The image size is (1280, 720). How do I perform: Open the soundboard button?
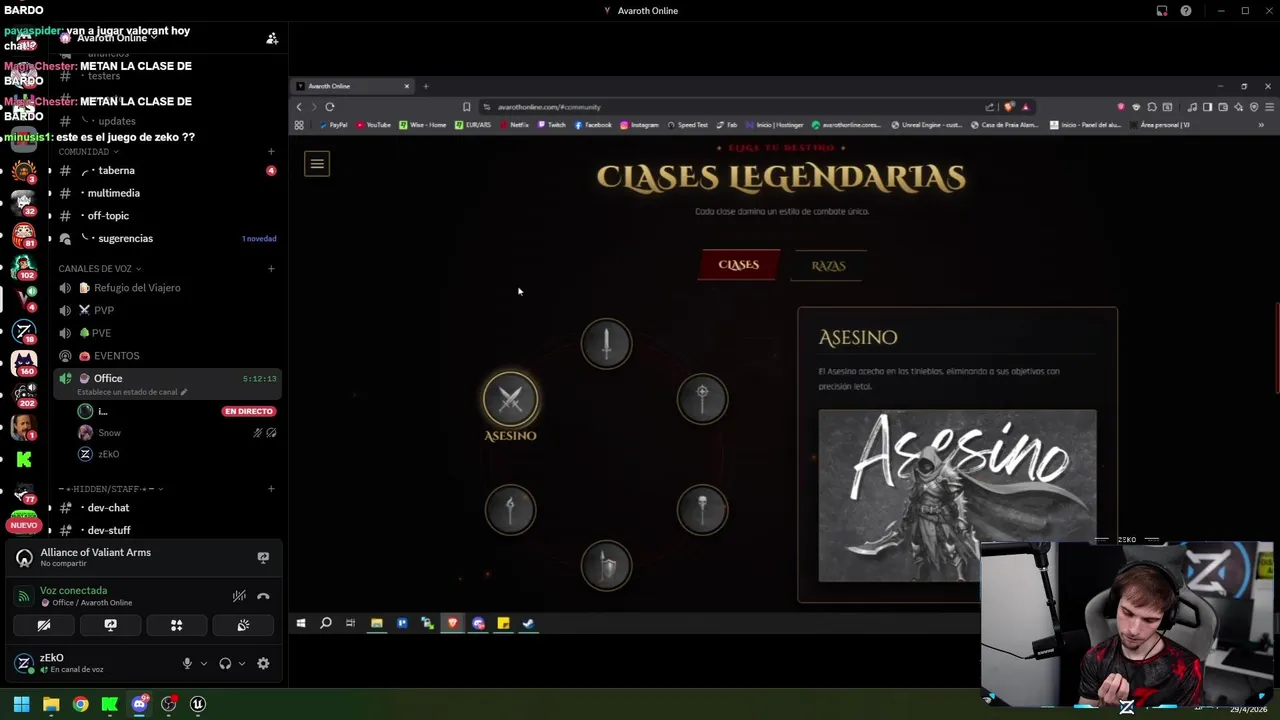tap(243, 625)
